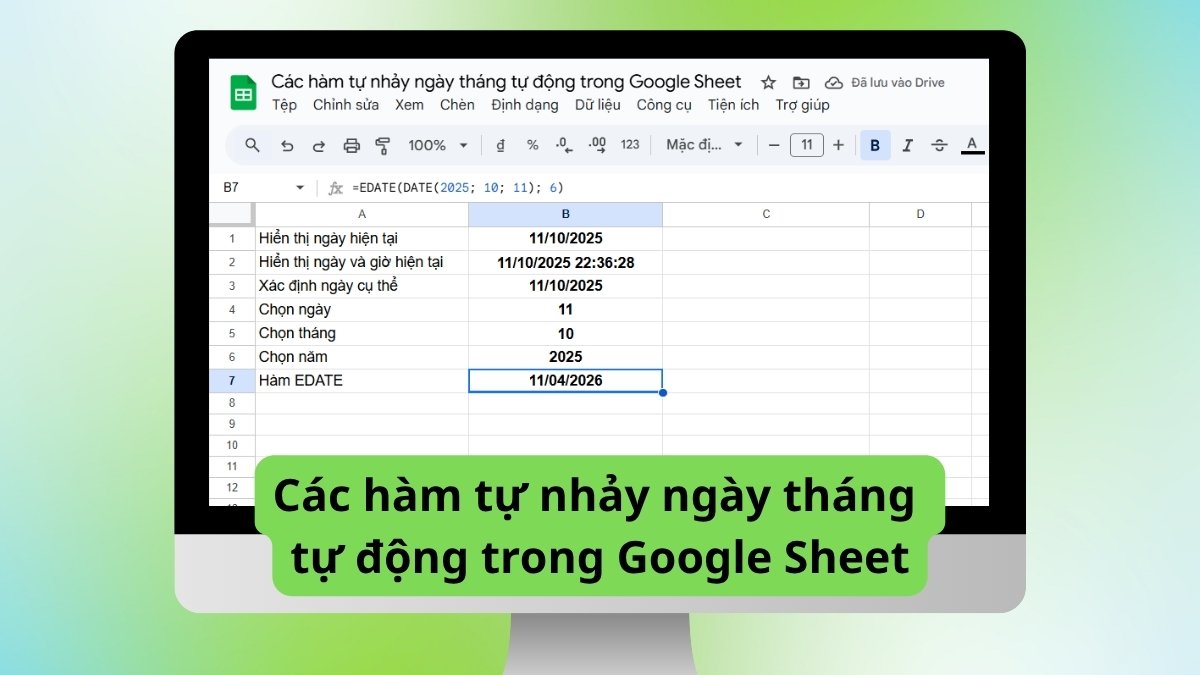Open the Công cụ menu
Image resolution: width=1200 pixels, height=675 pixels.
click(664, 105)
